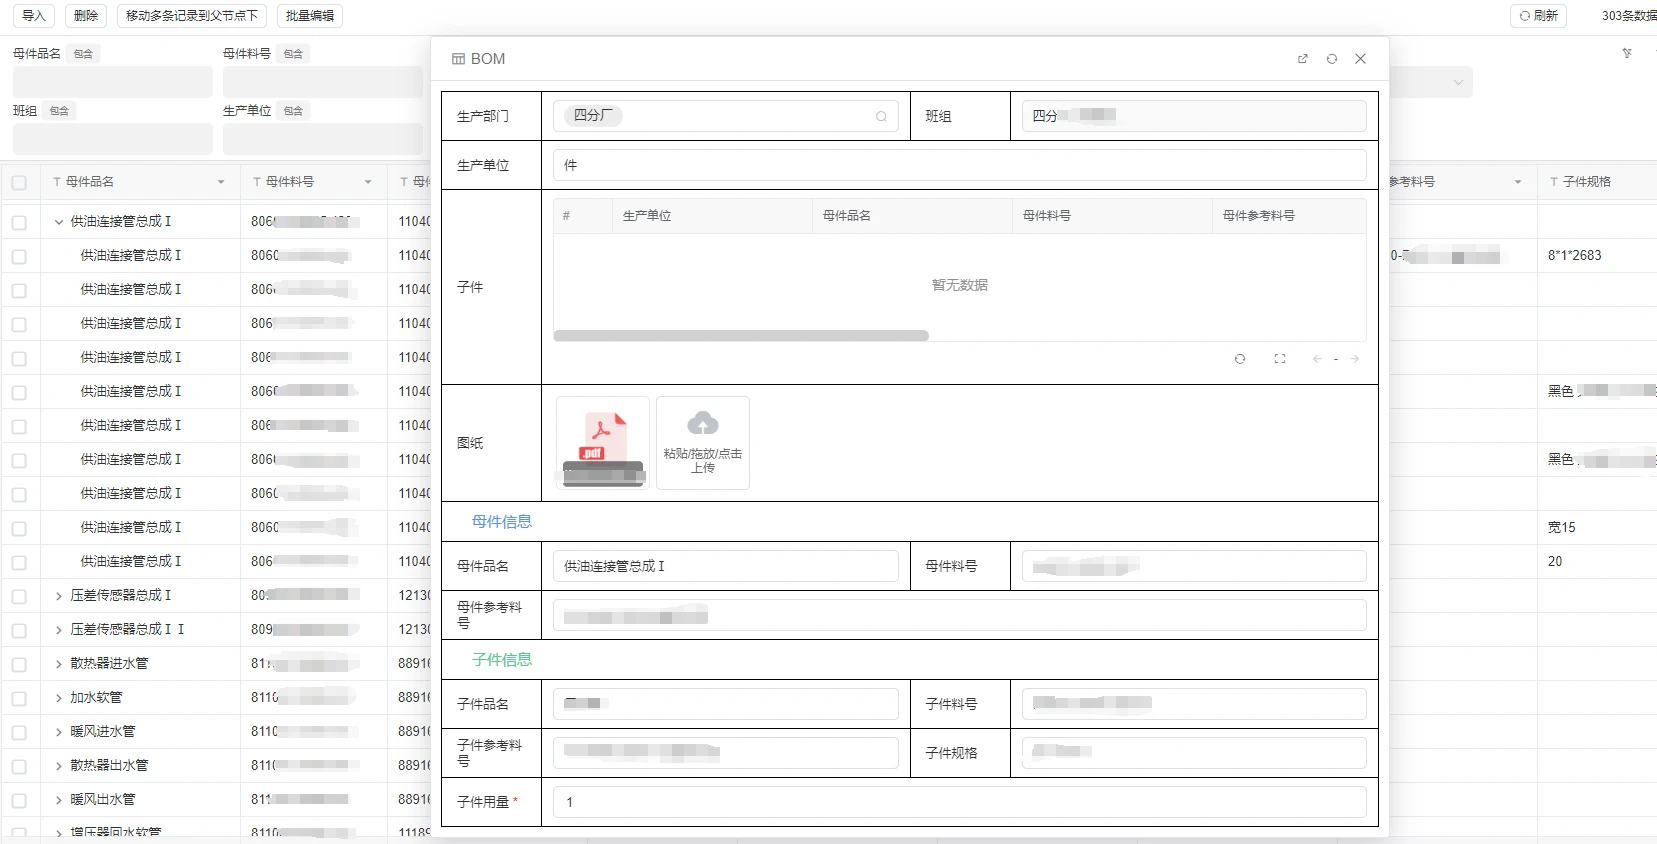Expand the 压差传感器总成 I row
The width and height of the screenshot is (1657, 844).
(x=58, y=596)
